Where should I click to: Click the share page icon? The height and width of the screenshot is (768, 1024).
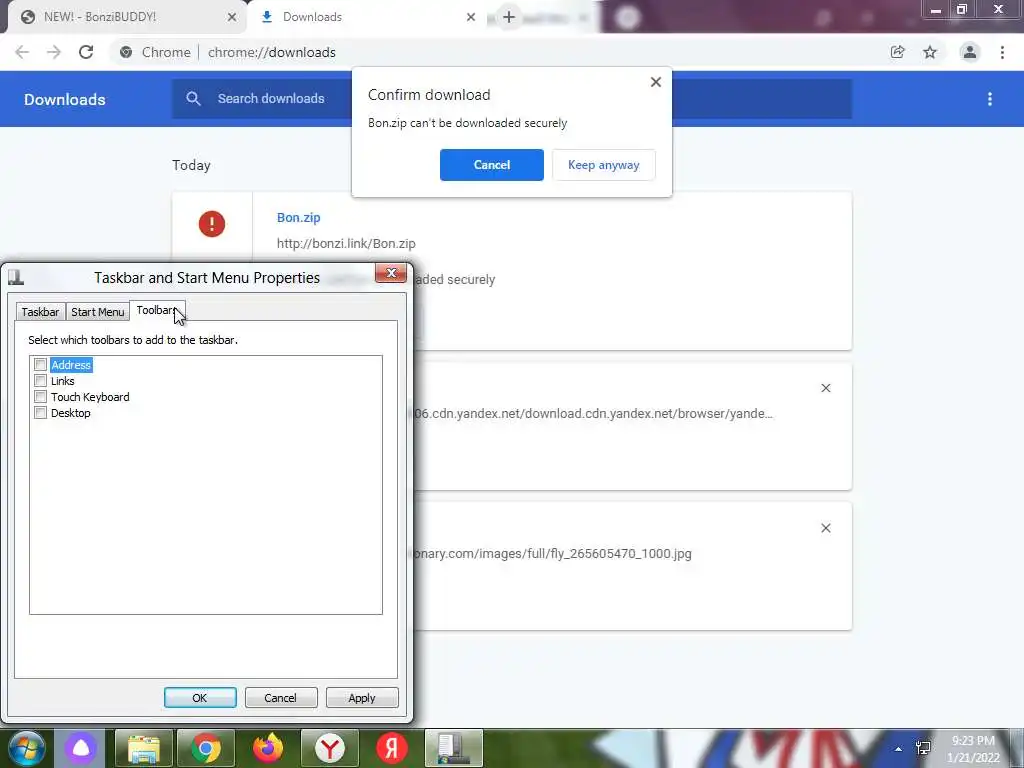click(x=897, y=52)
